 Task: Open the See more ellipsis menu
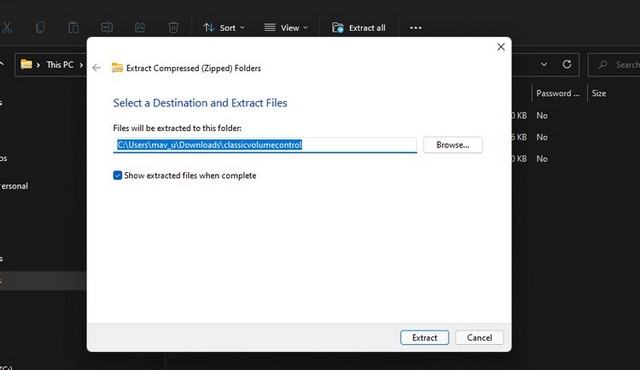point(416,28)
